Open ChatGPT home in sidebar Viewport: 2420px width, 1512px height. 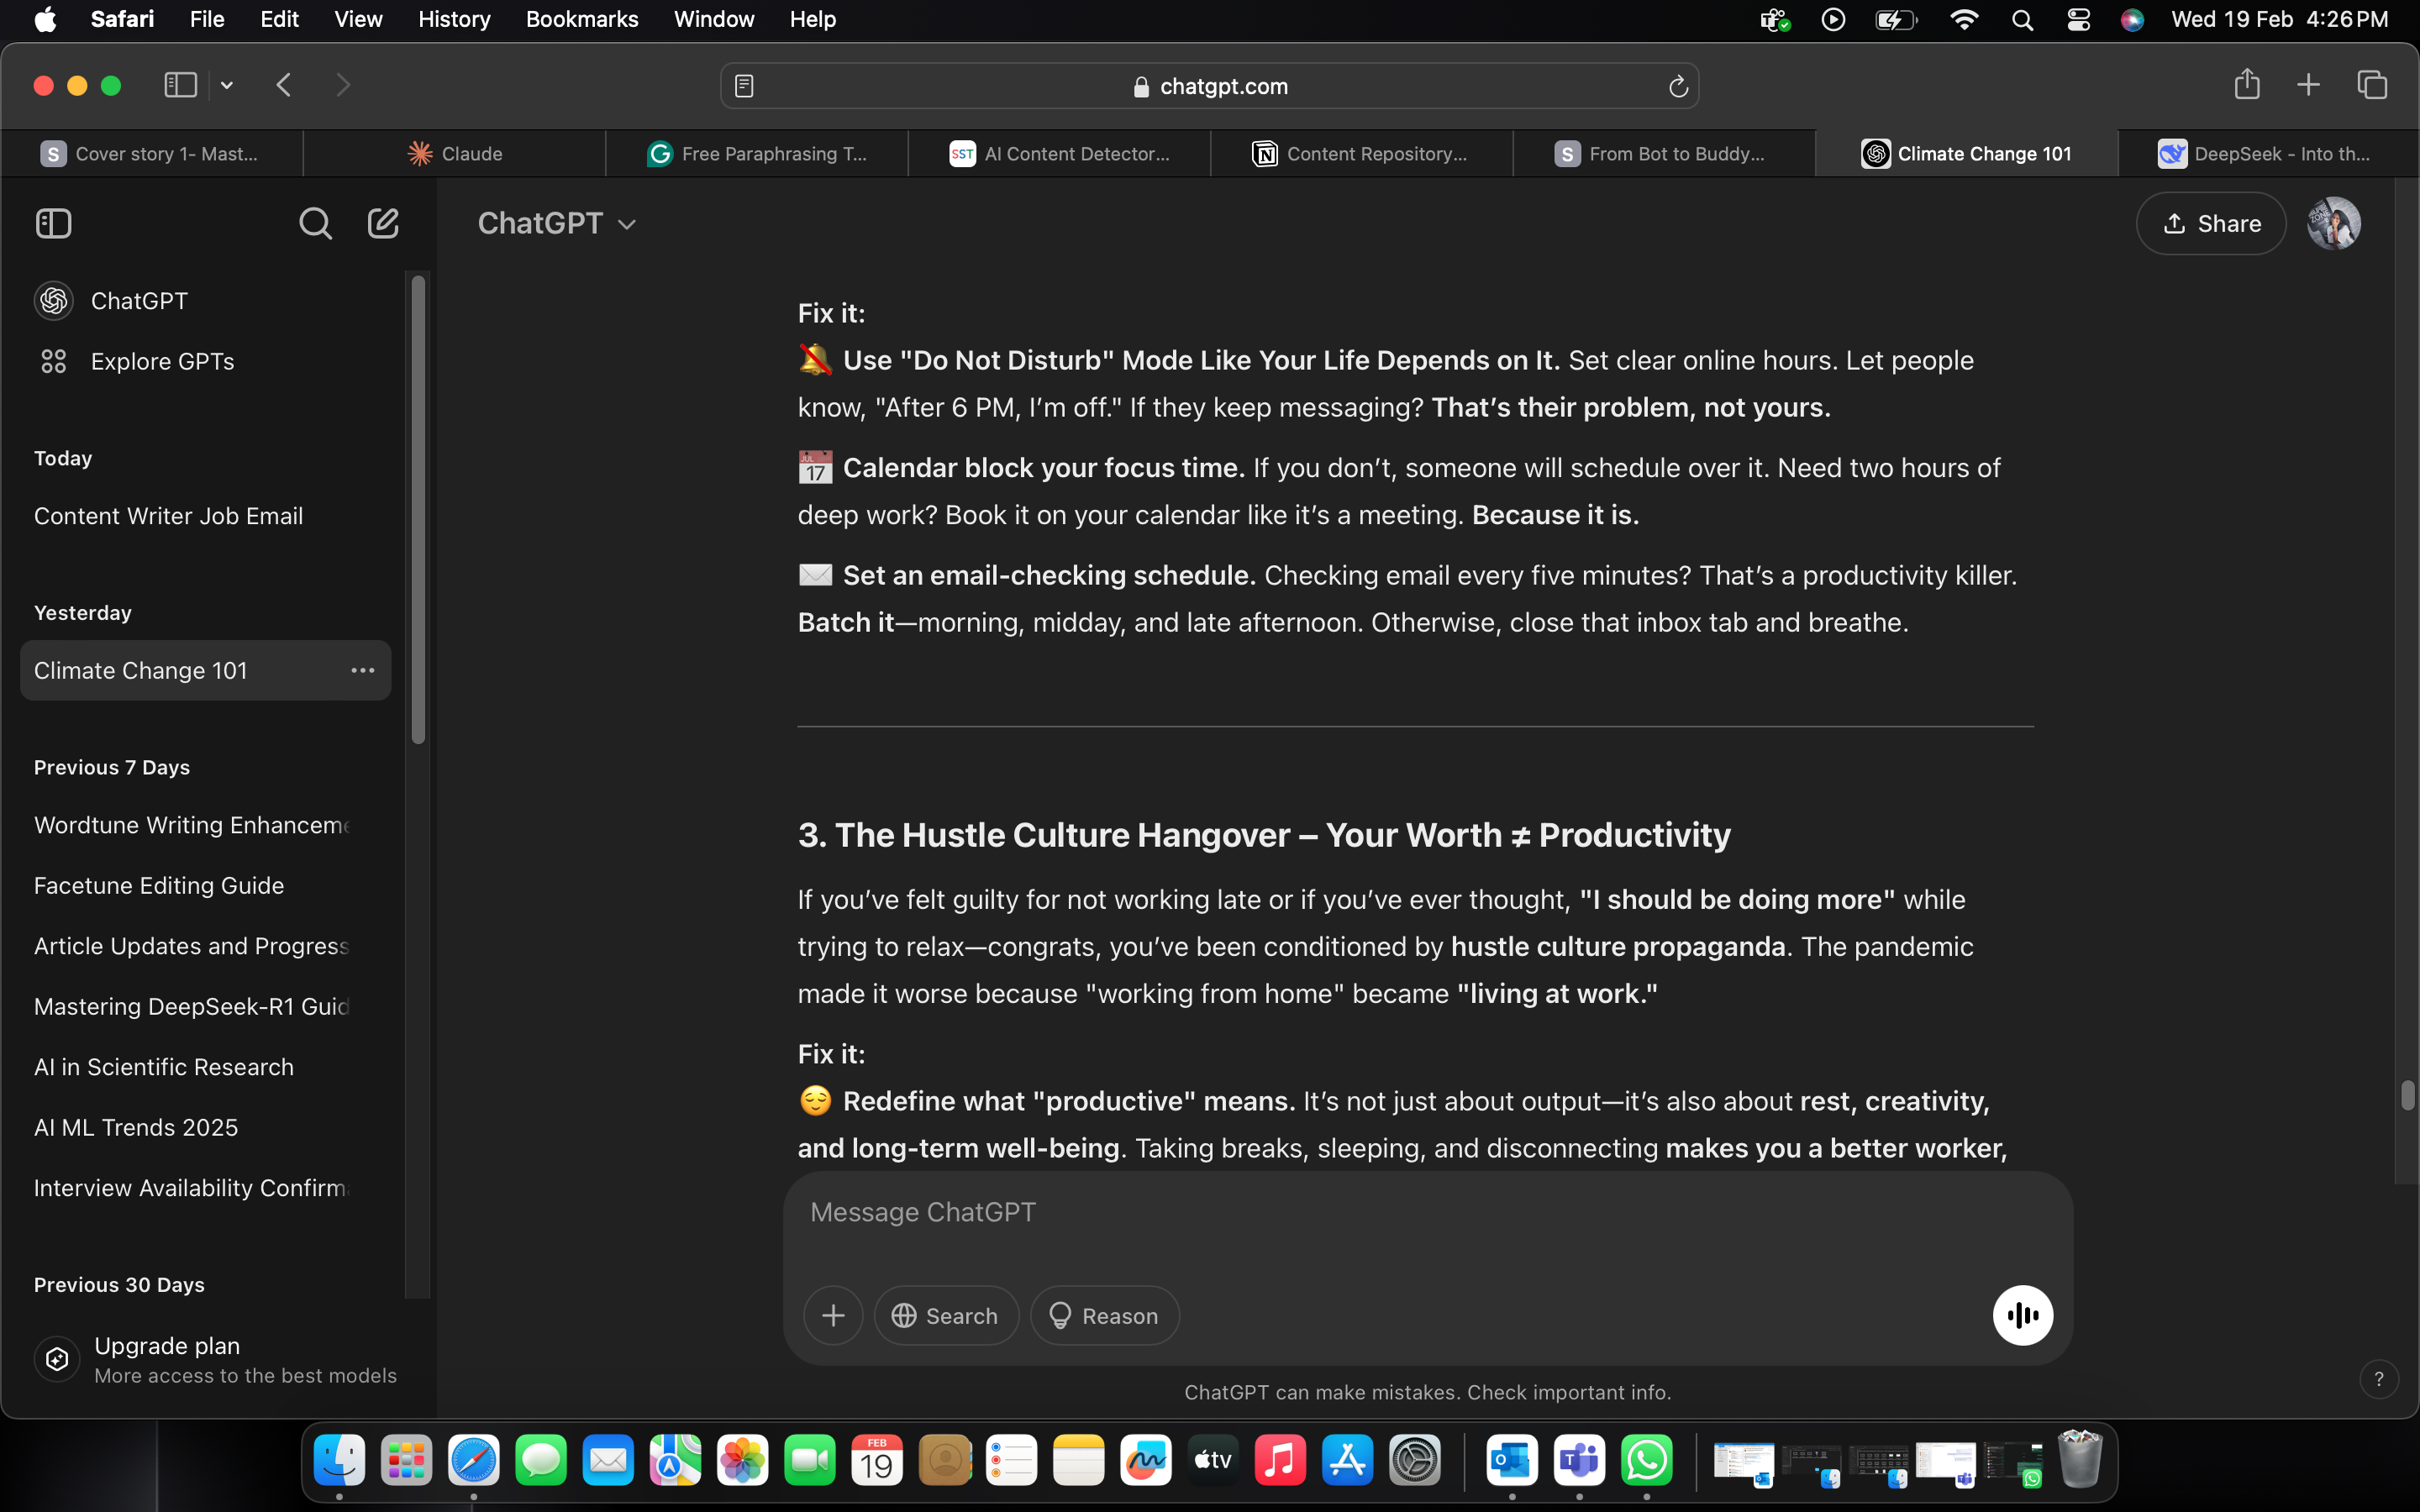205,301
